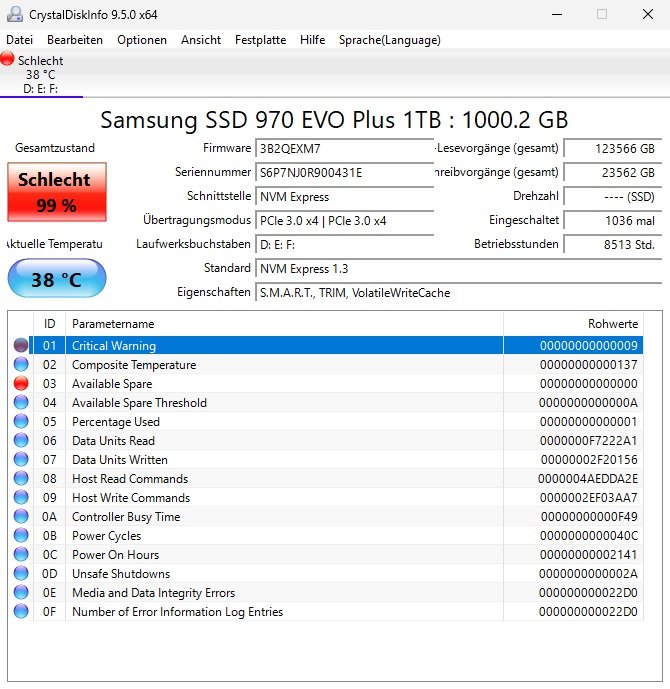Click the blue orb of Unsafe Shutdowns row
This screenshot has height=689, width=670.
21,573
